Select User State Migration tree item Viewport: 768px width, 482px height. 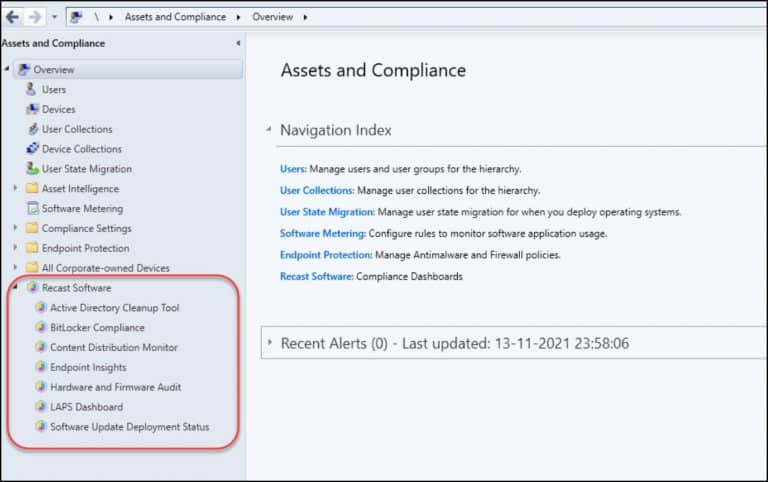click(87, 169)
